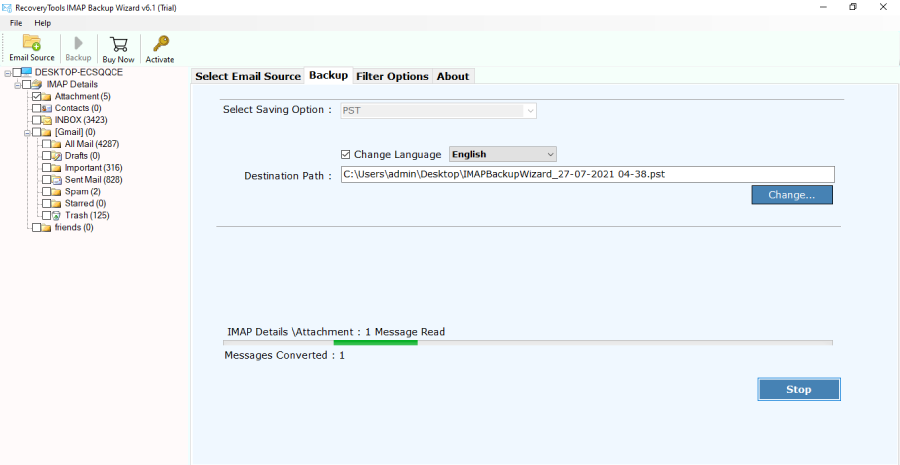Open the English language dropdown
The width and height of the screenshot is (900, 465).
tap(502, 154)
